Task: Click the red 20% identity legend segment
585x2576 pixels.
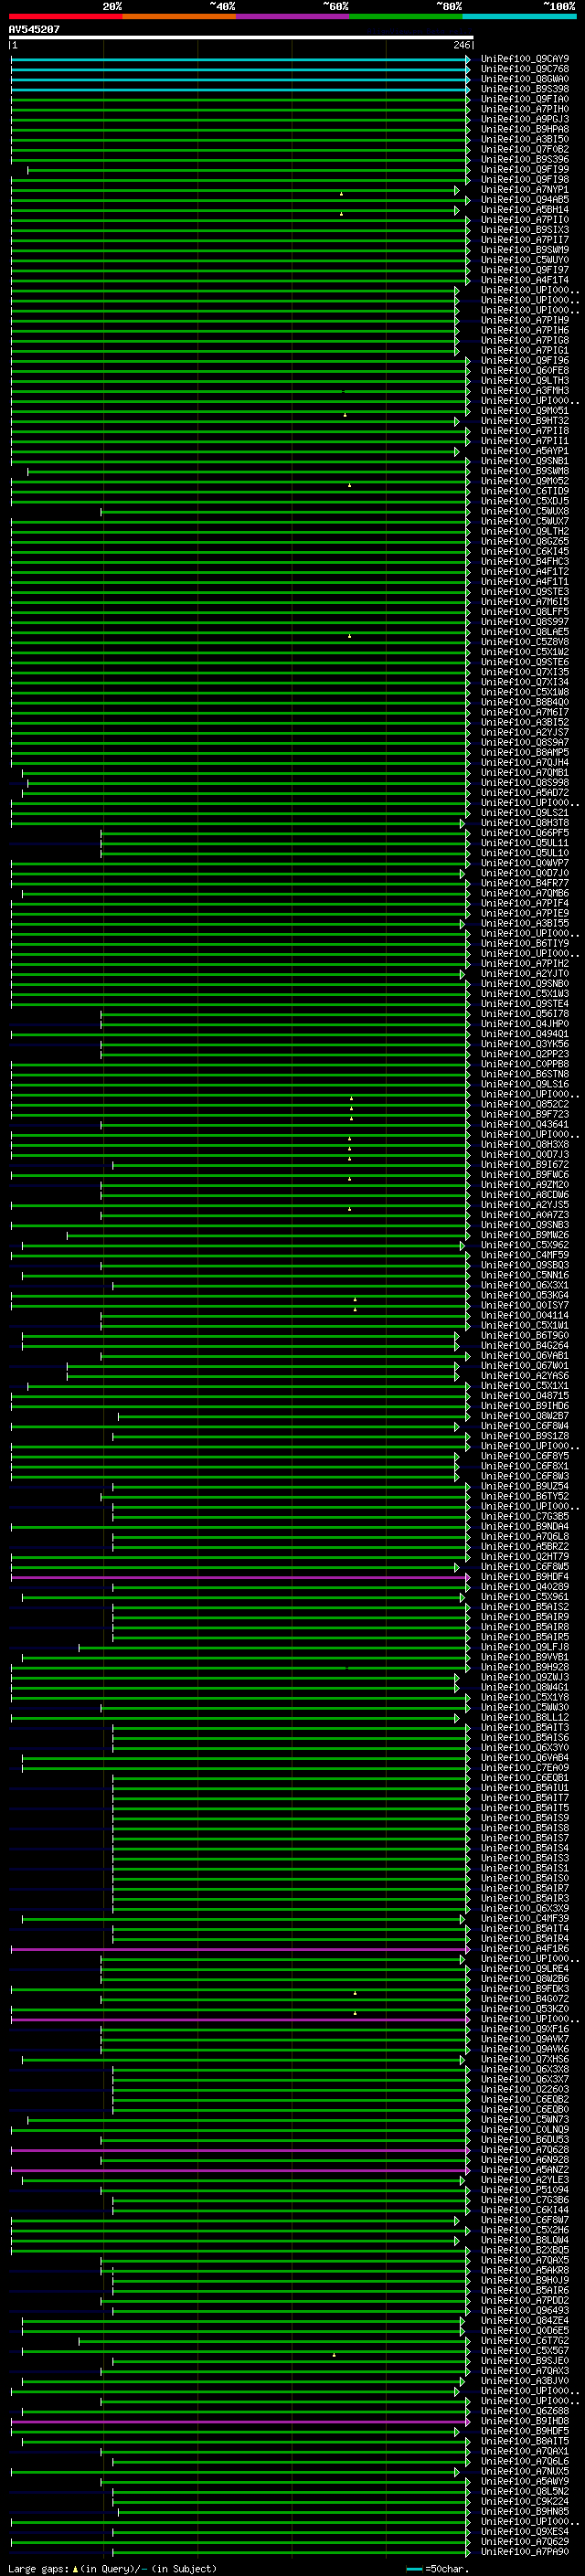Action: (x=65, y=16)
